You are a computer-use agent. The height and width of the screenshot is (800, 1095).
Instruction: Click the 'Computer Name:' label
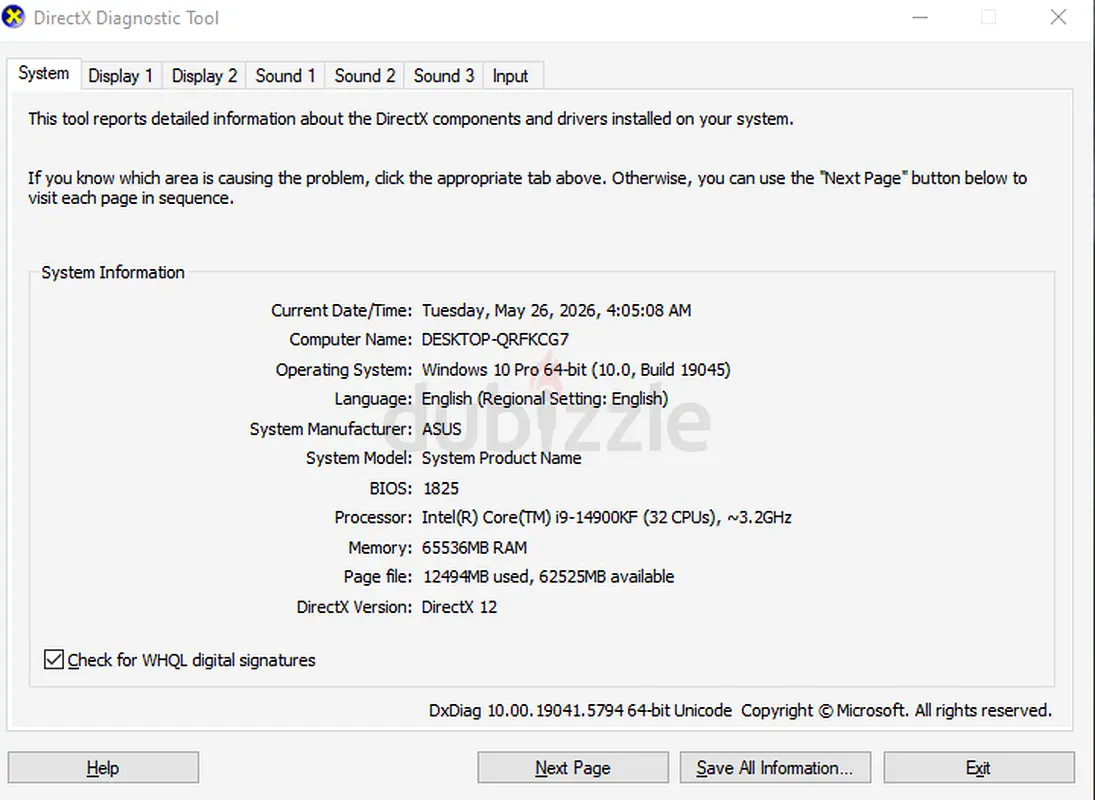[x=351, y=340]
